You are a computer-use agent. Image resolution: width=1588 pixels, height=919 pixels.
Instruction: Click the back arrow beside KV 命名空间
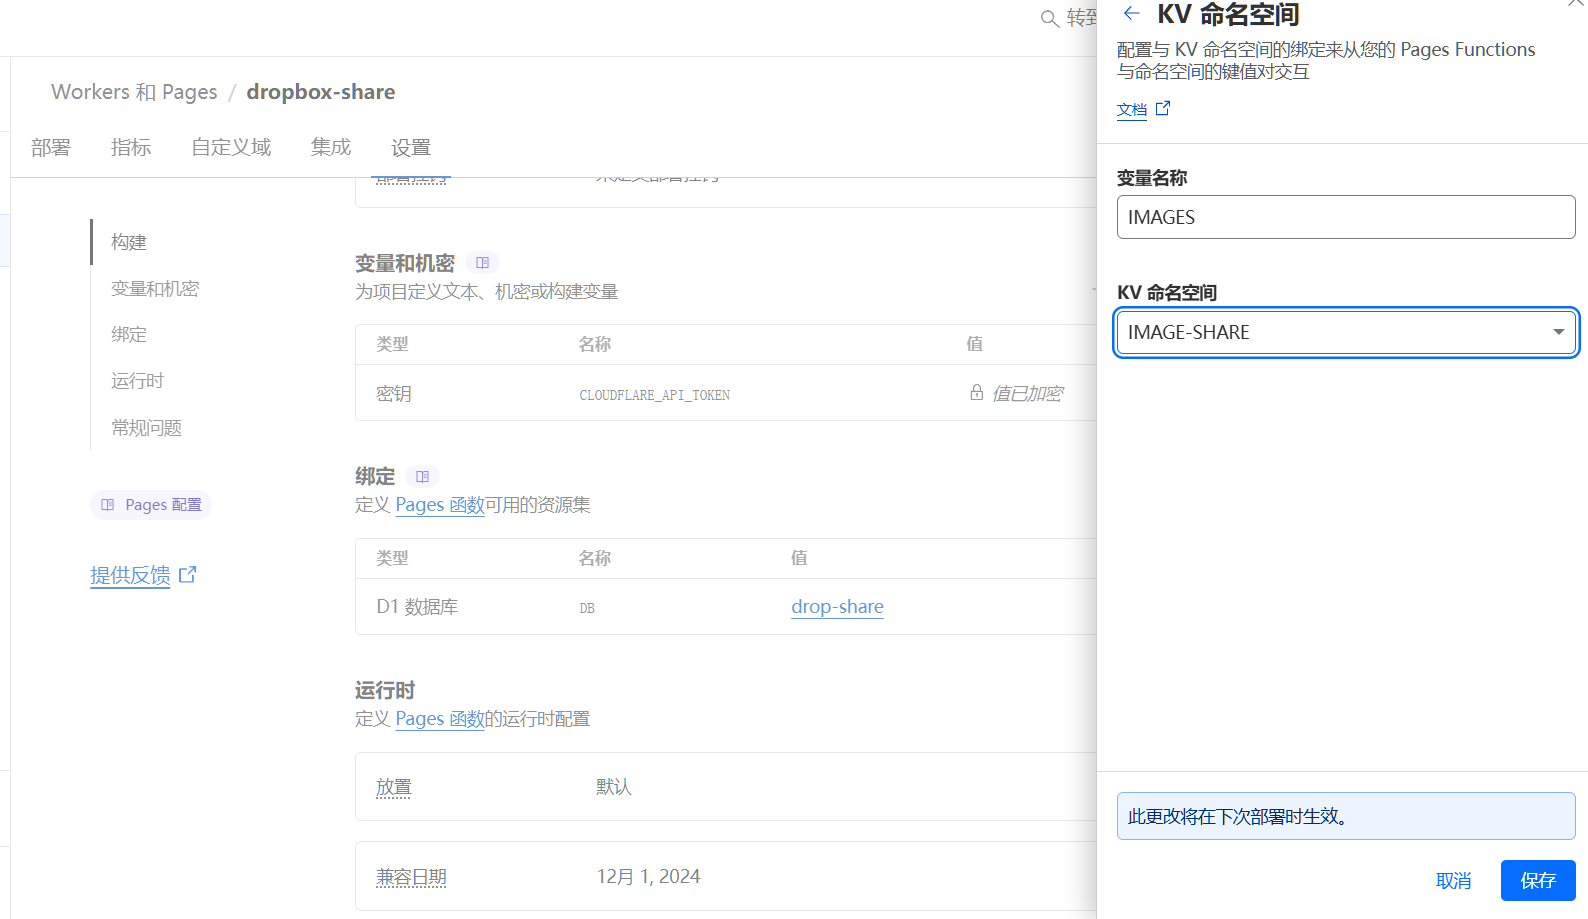pyautogui.click(x=1131, y=13)
